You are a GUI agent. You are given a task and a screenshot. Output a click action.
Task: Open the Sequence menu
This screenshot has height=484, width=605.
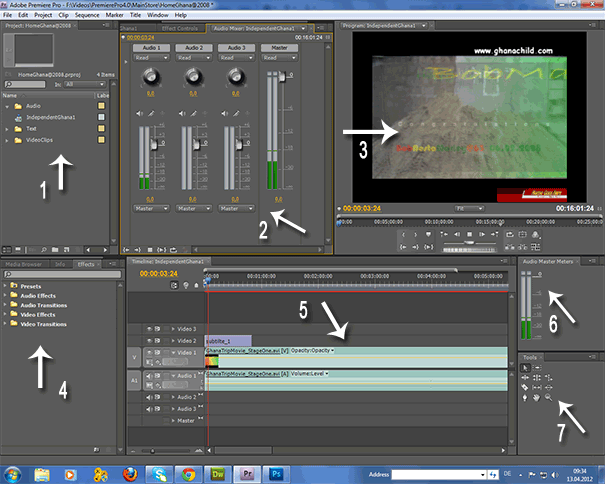(x=88, y=16)
